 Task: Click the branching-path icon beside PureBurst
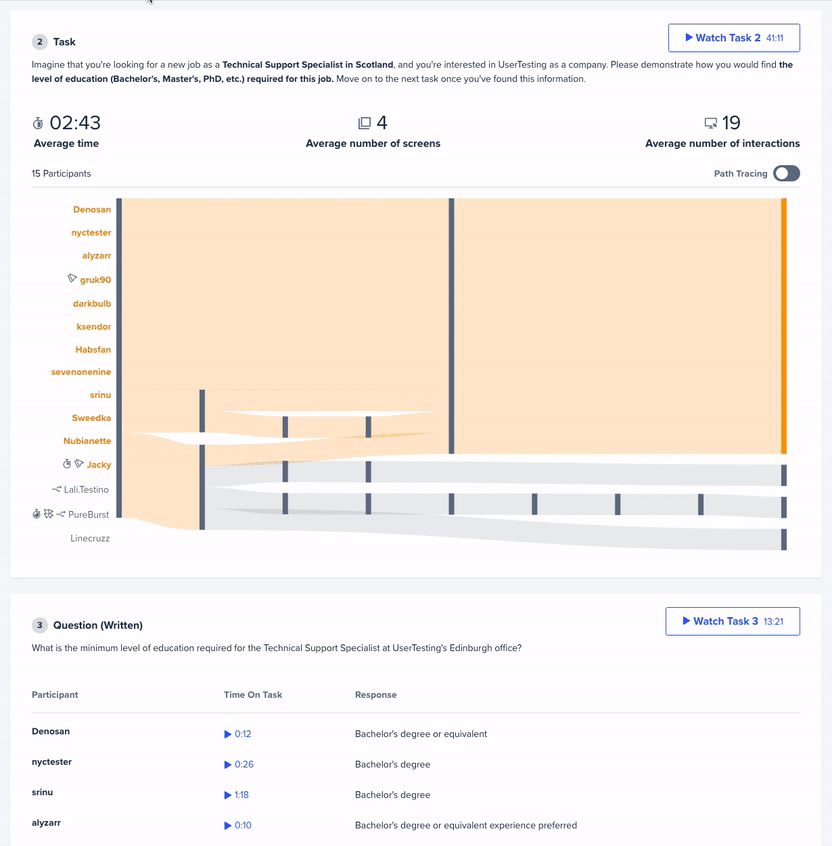(61, 514)
